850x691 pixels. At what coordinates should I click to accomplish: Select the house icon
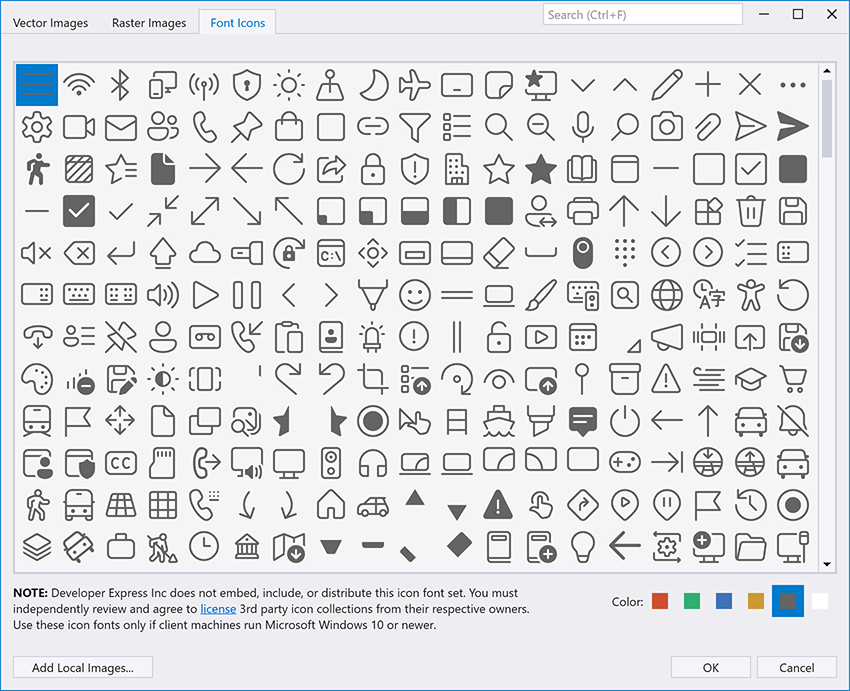click(x=330, y=505)
